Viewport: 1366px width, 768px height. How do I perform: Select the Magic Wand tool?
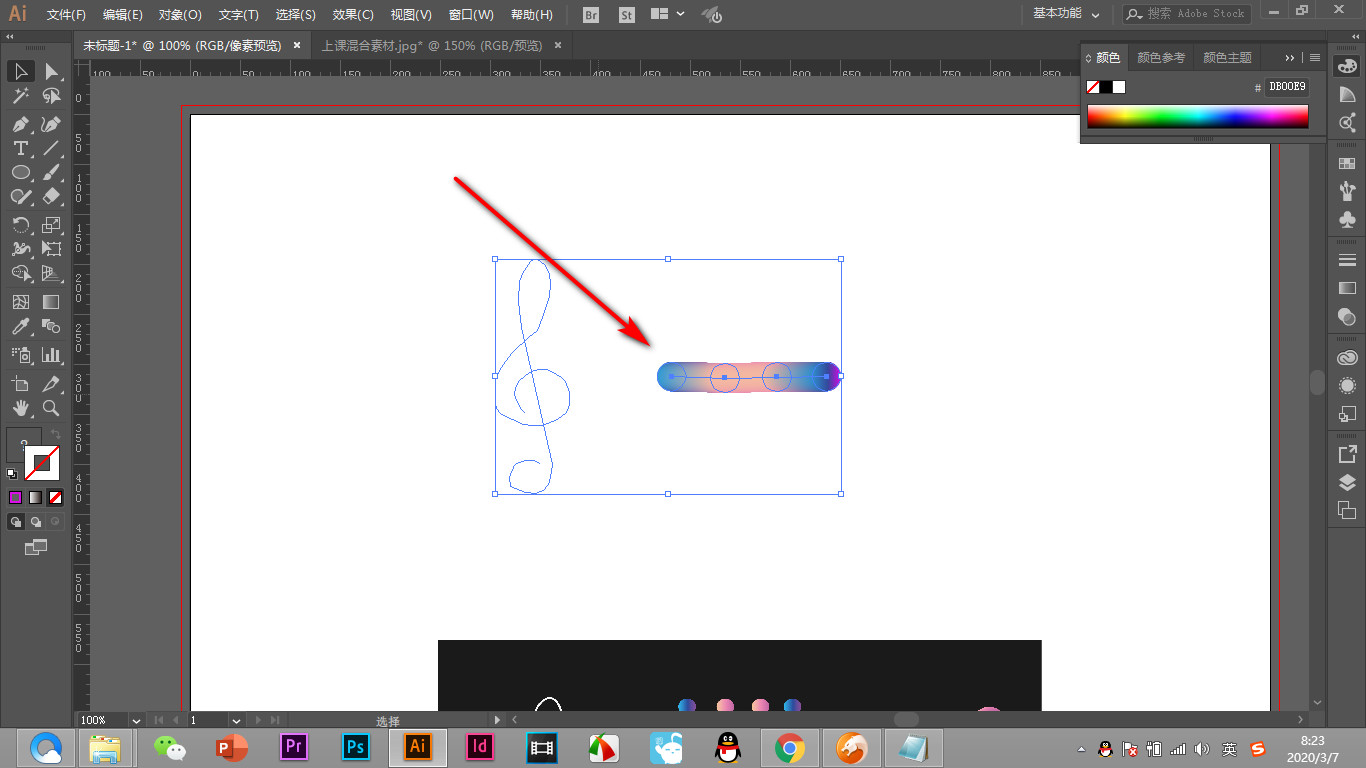point(20,97)
